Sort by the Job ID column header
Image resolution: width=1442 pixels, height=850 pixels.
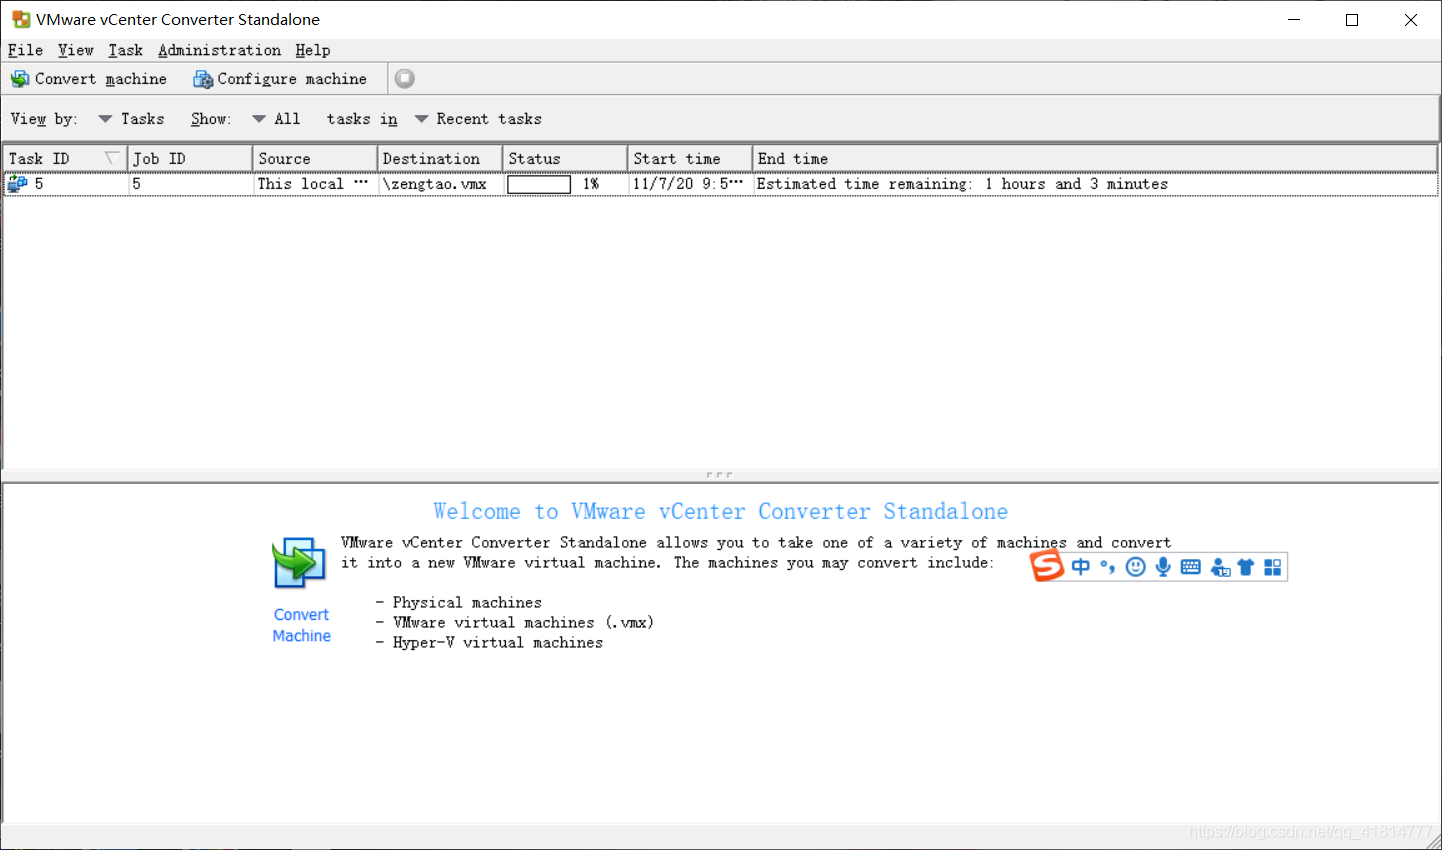click(190, 159)
